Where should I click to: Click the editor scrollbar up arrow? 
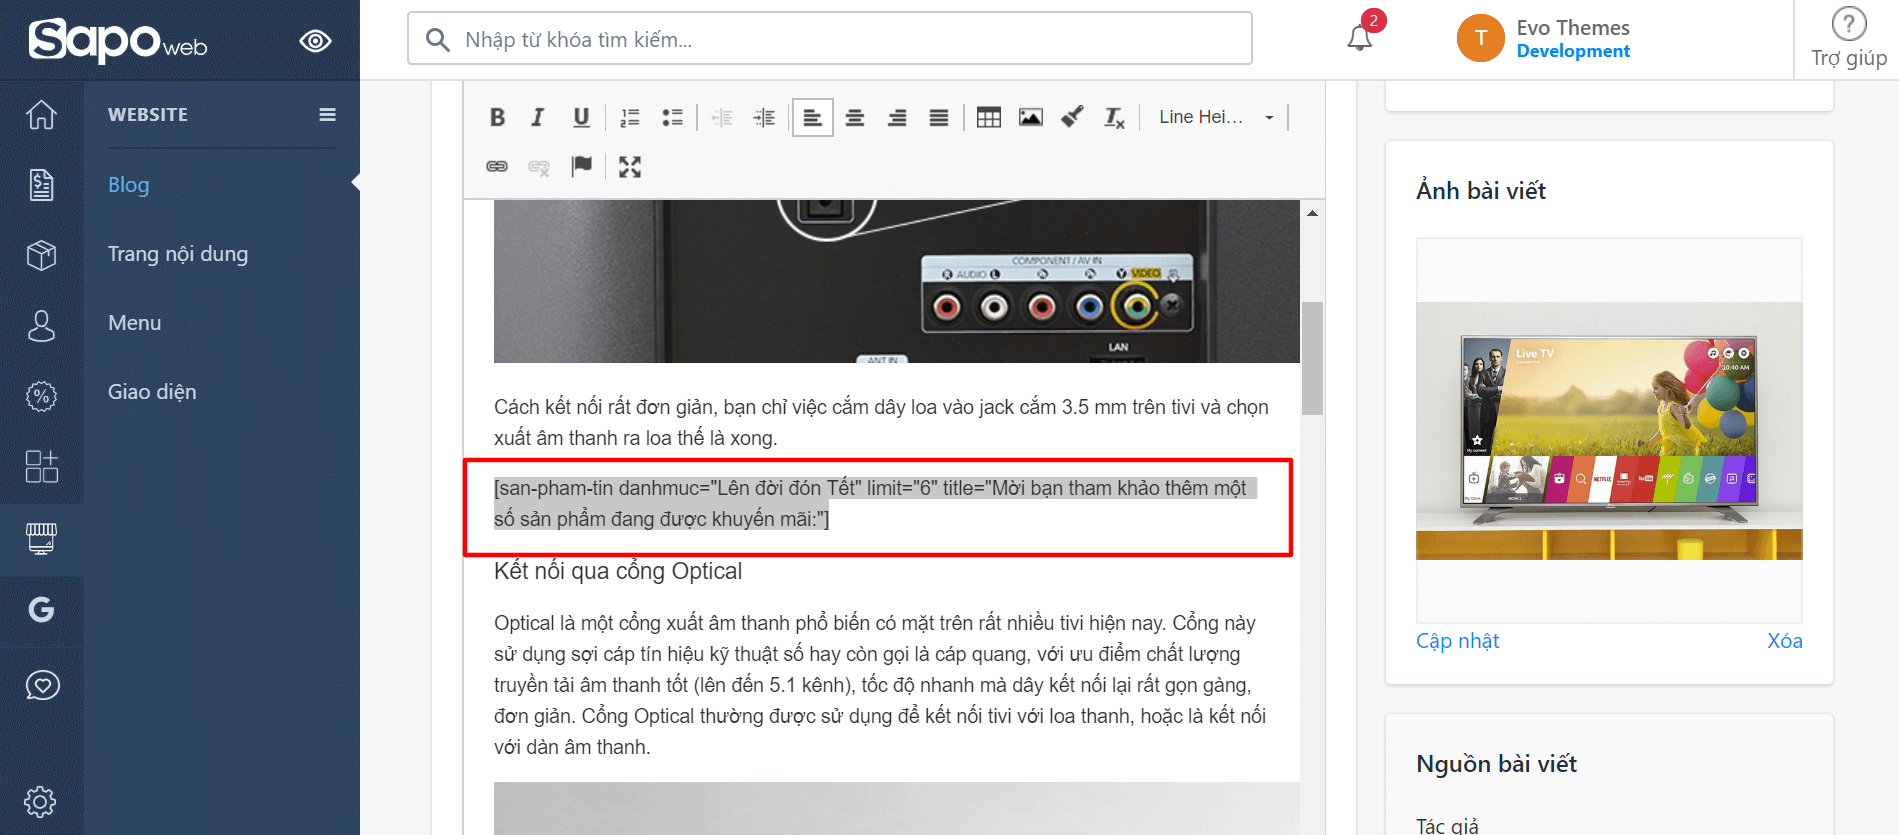tap(1312, 213)
